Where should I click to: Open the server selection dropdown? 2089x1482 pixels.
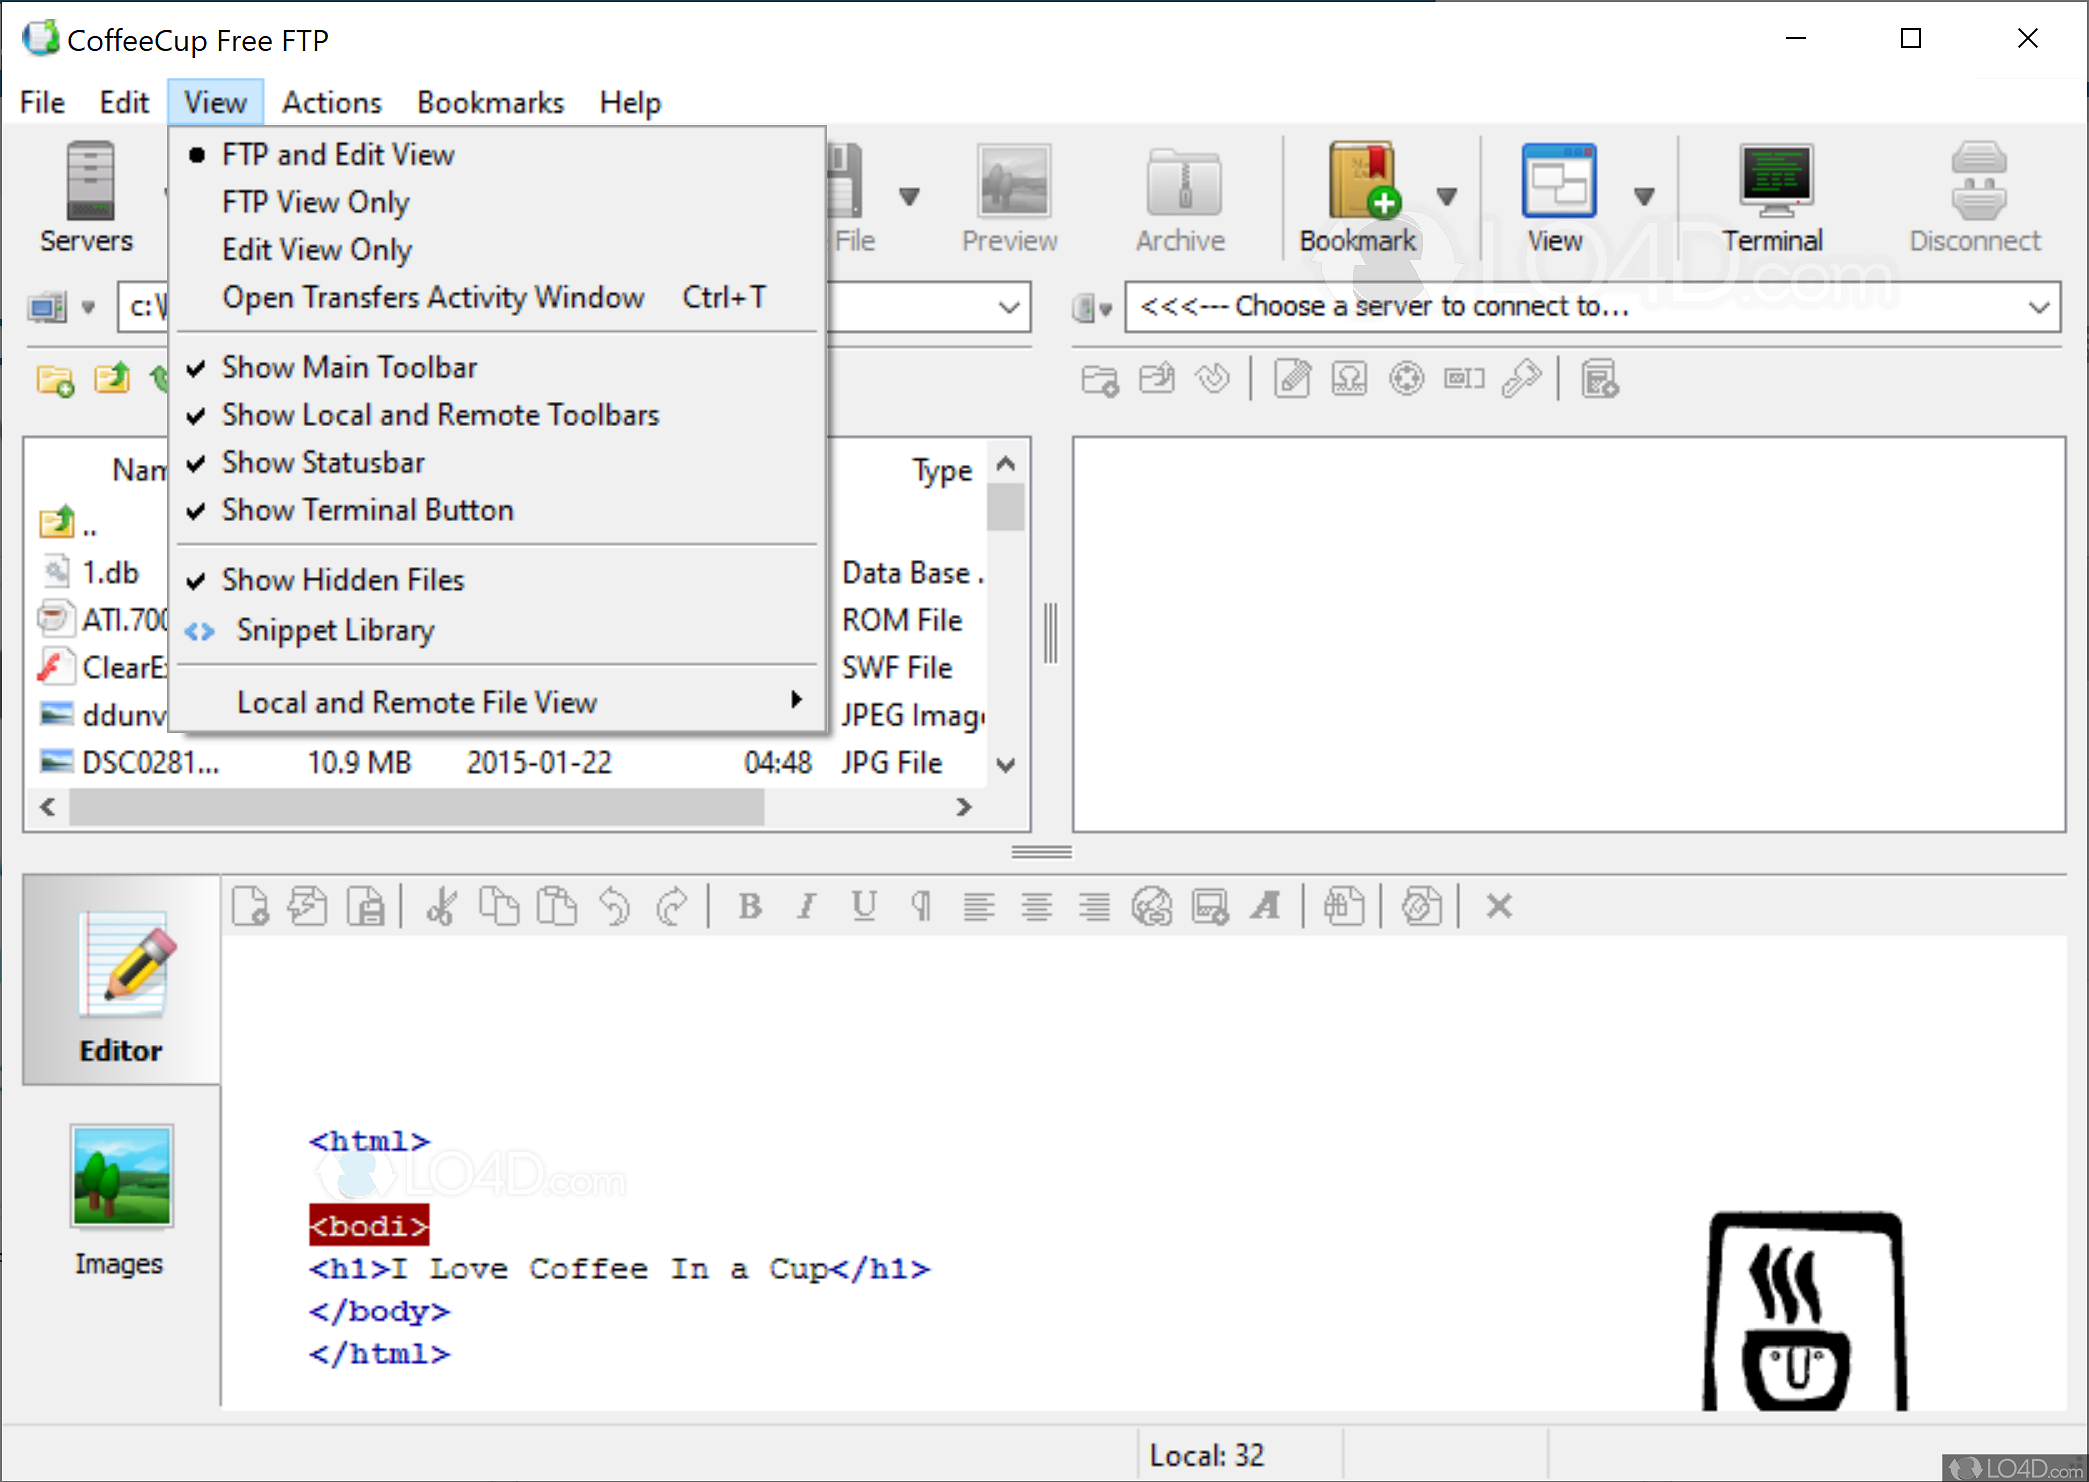(2042, 306)
